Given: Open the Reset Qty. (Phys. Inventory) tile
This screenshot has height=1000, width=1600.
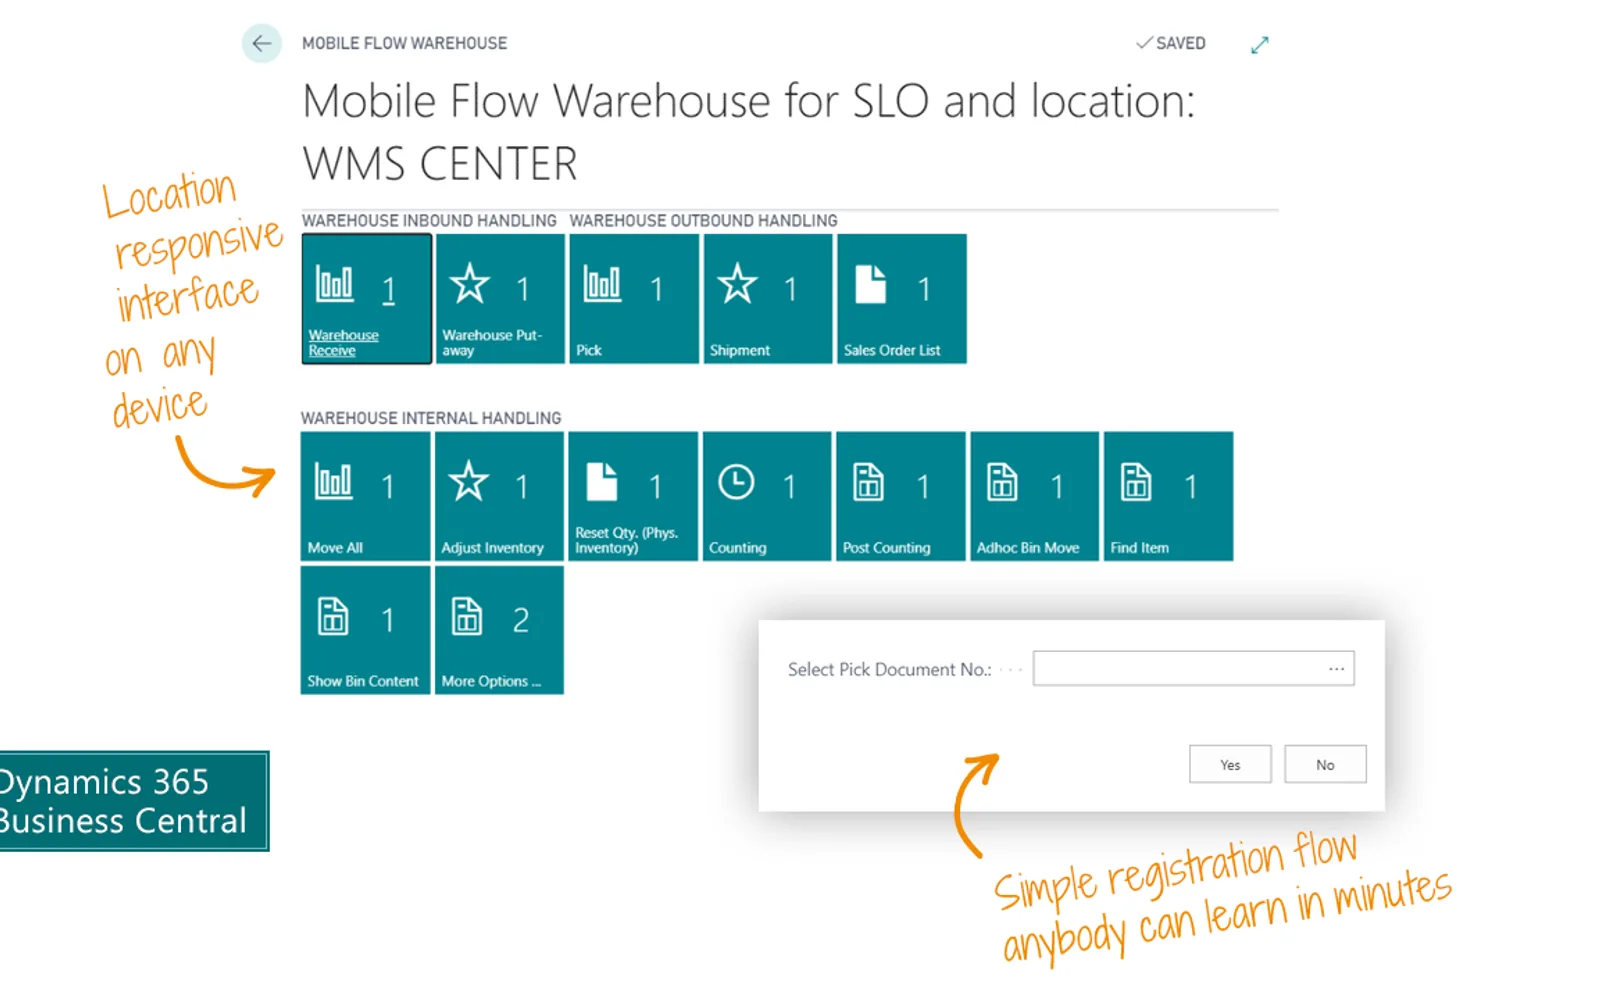Looking at the screenshot, I should [x=633, y=496].
